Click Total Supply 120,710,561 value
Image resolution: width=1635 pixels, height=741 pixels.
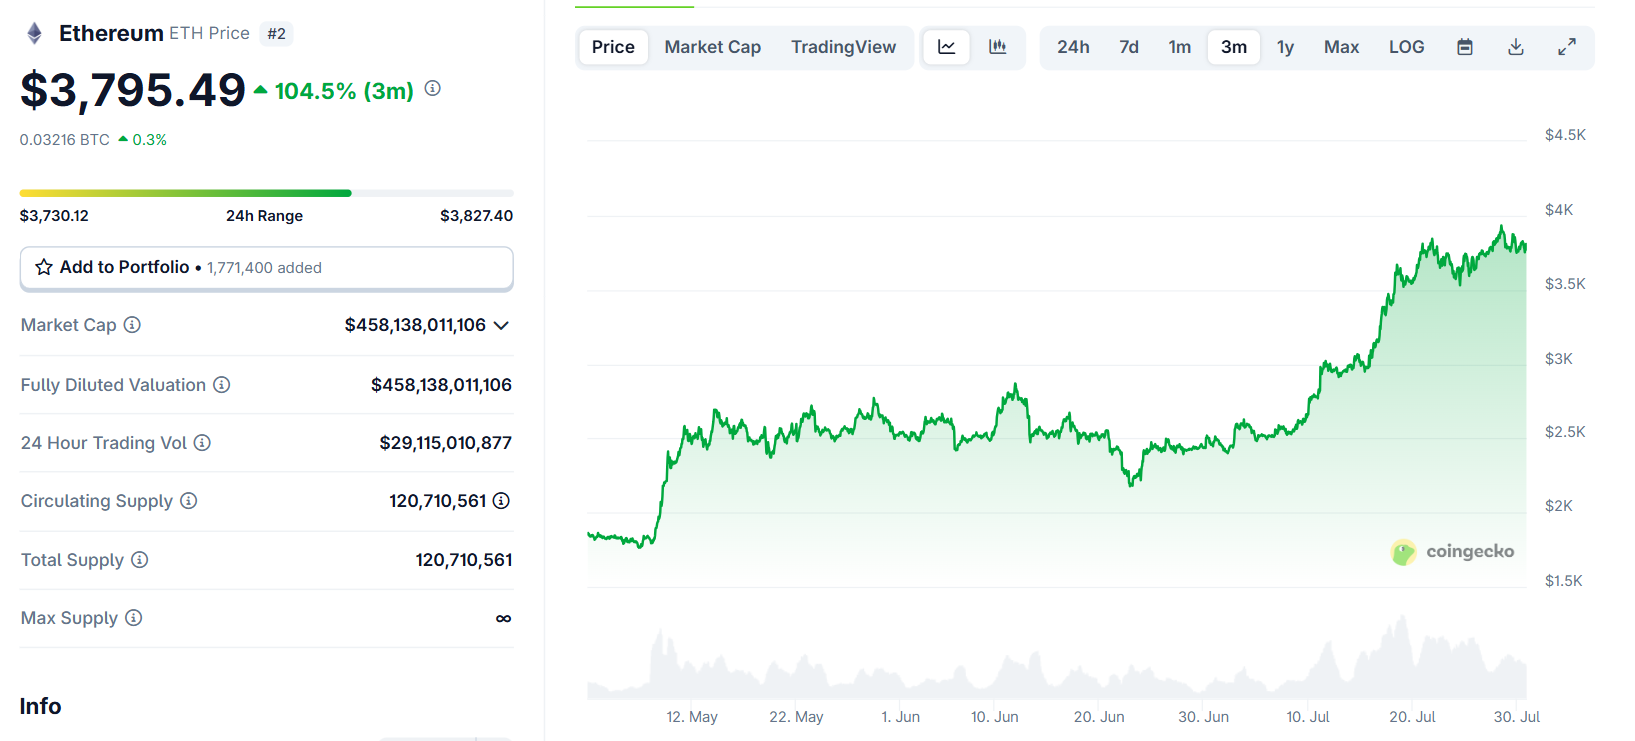click(x=464, y=560)
